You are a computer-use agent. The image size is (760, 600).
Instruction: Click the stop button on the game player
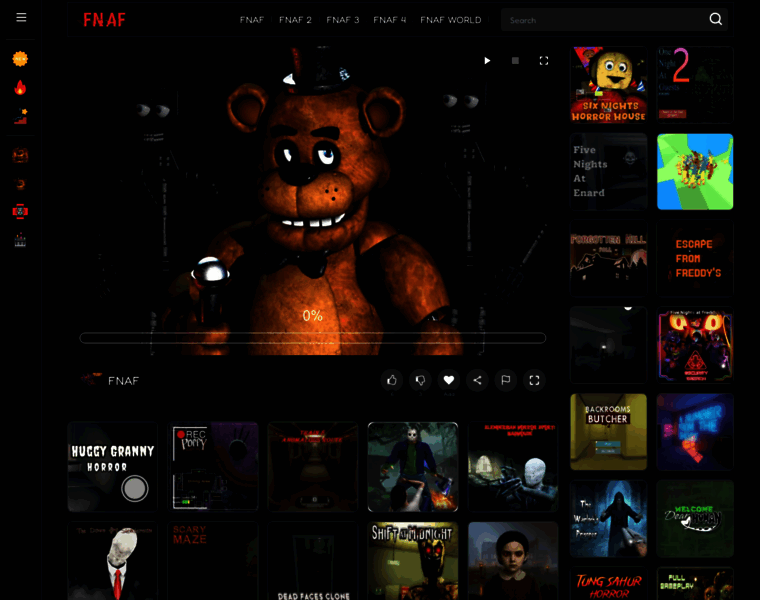515,61
